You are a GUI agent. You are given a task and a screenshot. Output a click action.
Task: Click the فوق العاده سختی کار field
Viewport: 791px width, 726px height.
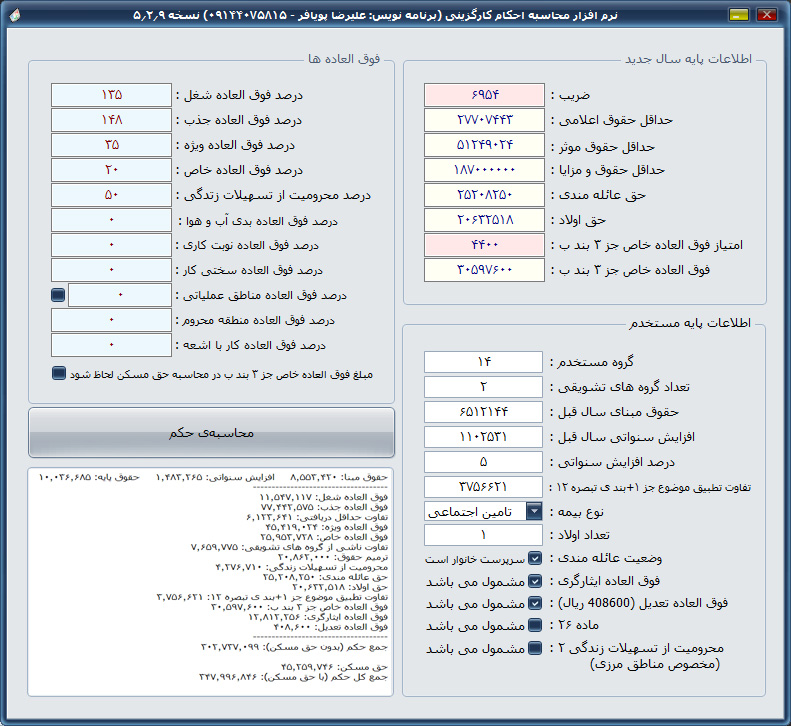tap(111, 270)
